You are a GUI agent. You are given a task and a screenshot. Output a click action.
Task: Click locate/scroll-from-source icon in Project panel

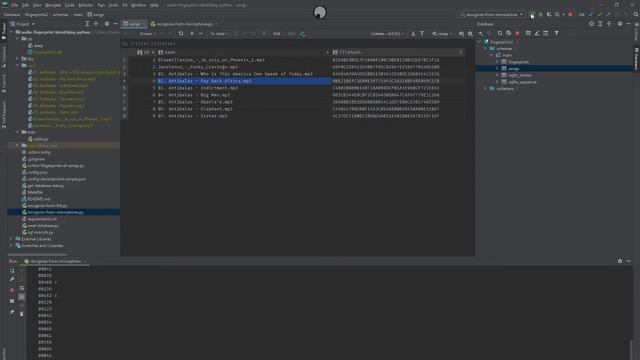pos(87,24)
